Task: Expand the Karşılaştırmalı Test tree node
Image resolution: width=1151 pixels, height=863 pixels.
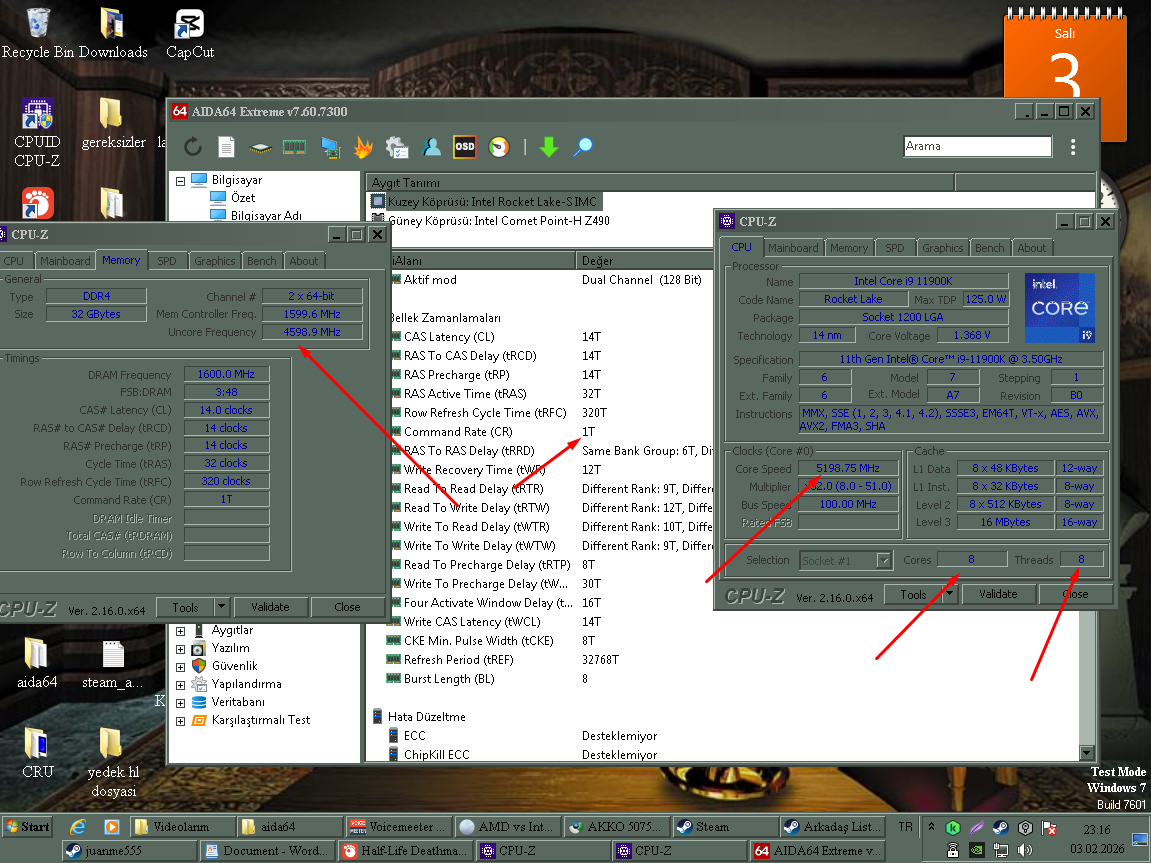Action: (x=181, y=721)
